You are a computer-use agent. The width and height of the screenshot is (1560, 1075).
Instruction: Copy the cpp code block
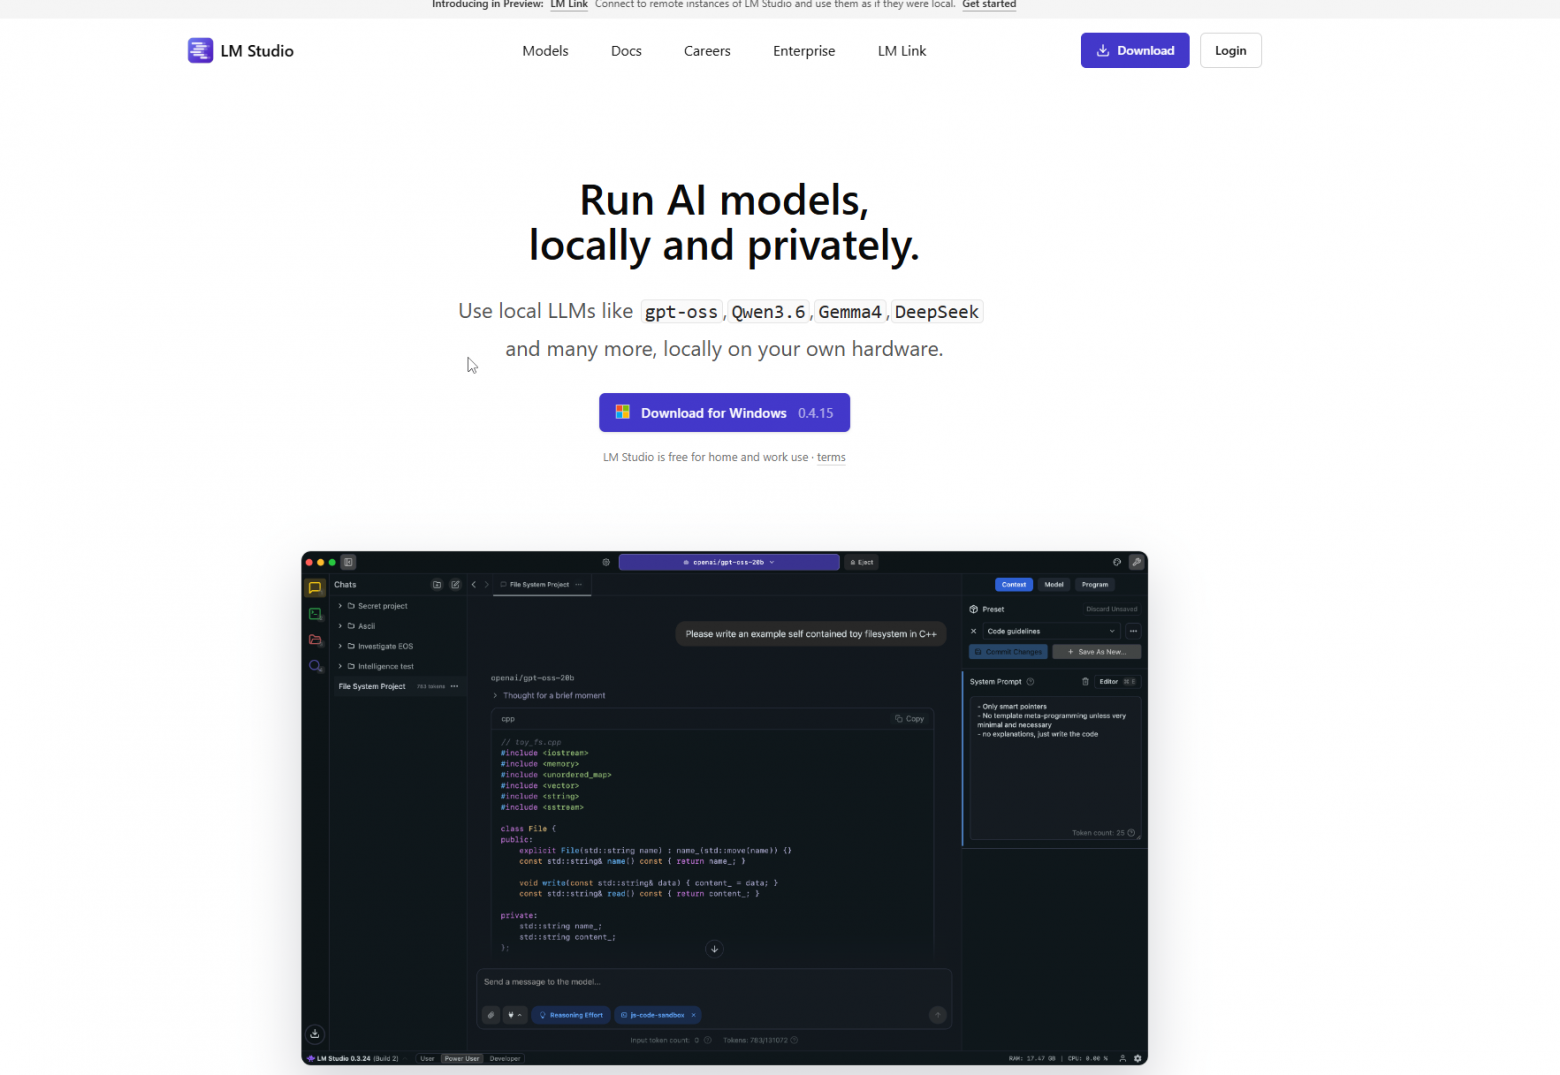click(909, 719)
